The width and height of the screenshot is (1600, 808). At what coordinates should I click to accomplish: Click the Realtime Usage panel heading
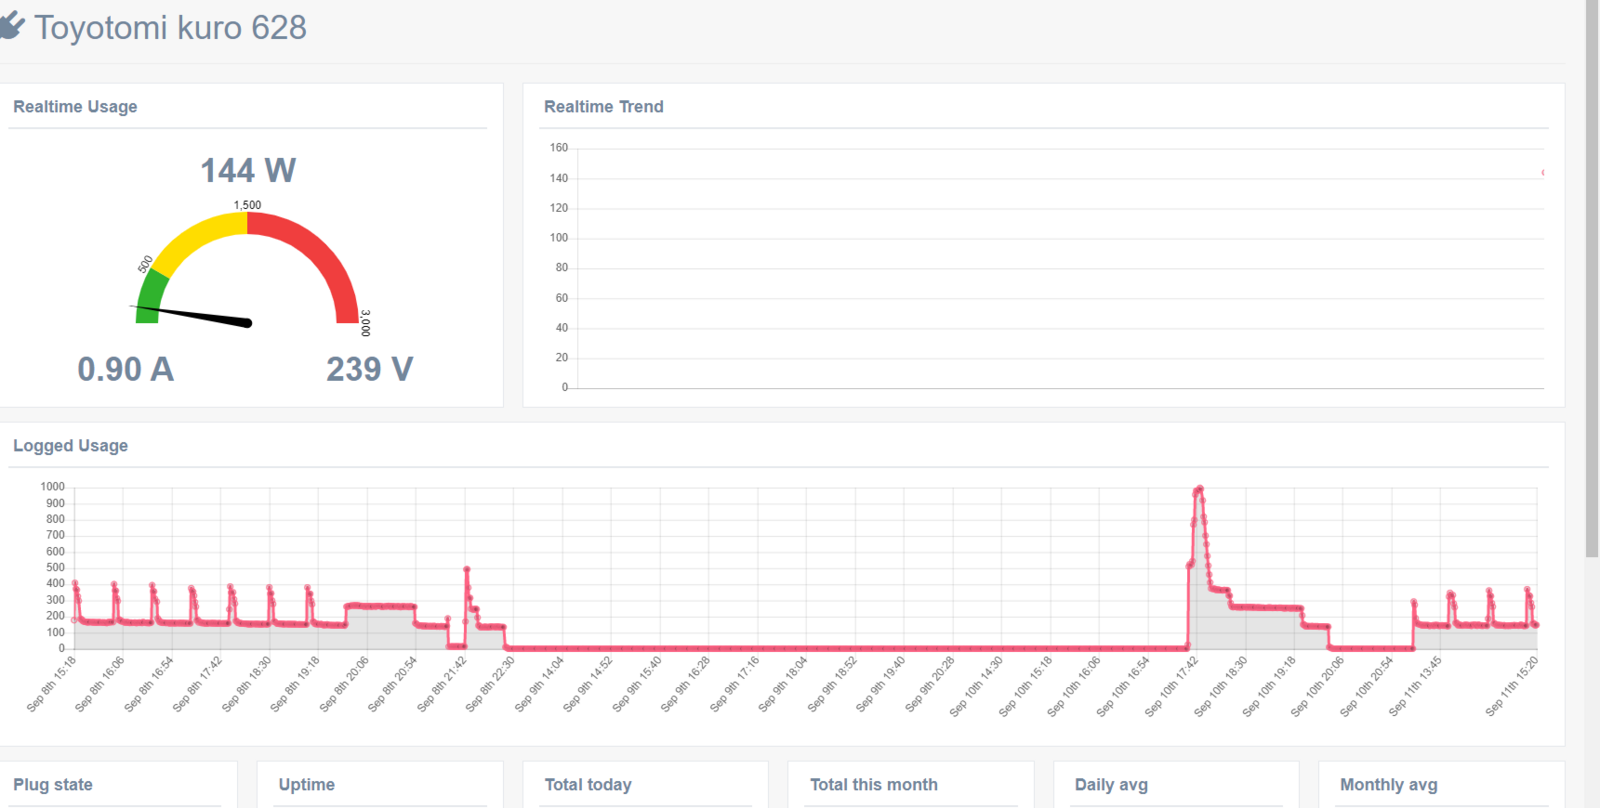[x=75, y=107]
